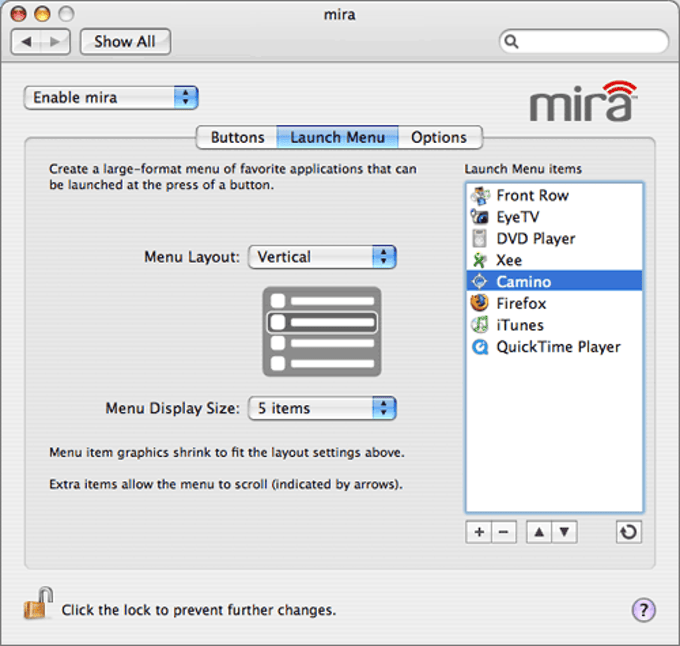
Task: Expand the Menu Display Size dropdown
Action: pyautogui.click(x=322, y=408)
